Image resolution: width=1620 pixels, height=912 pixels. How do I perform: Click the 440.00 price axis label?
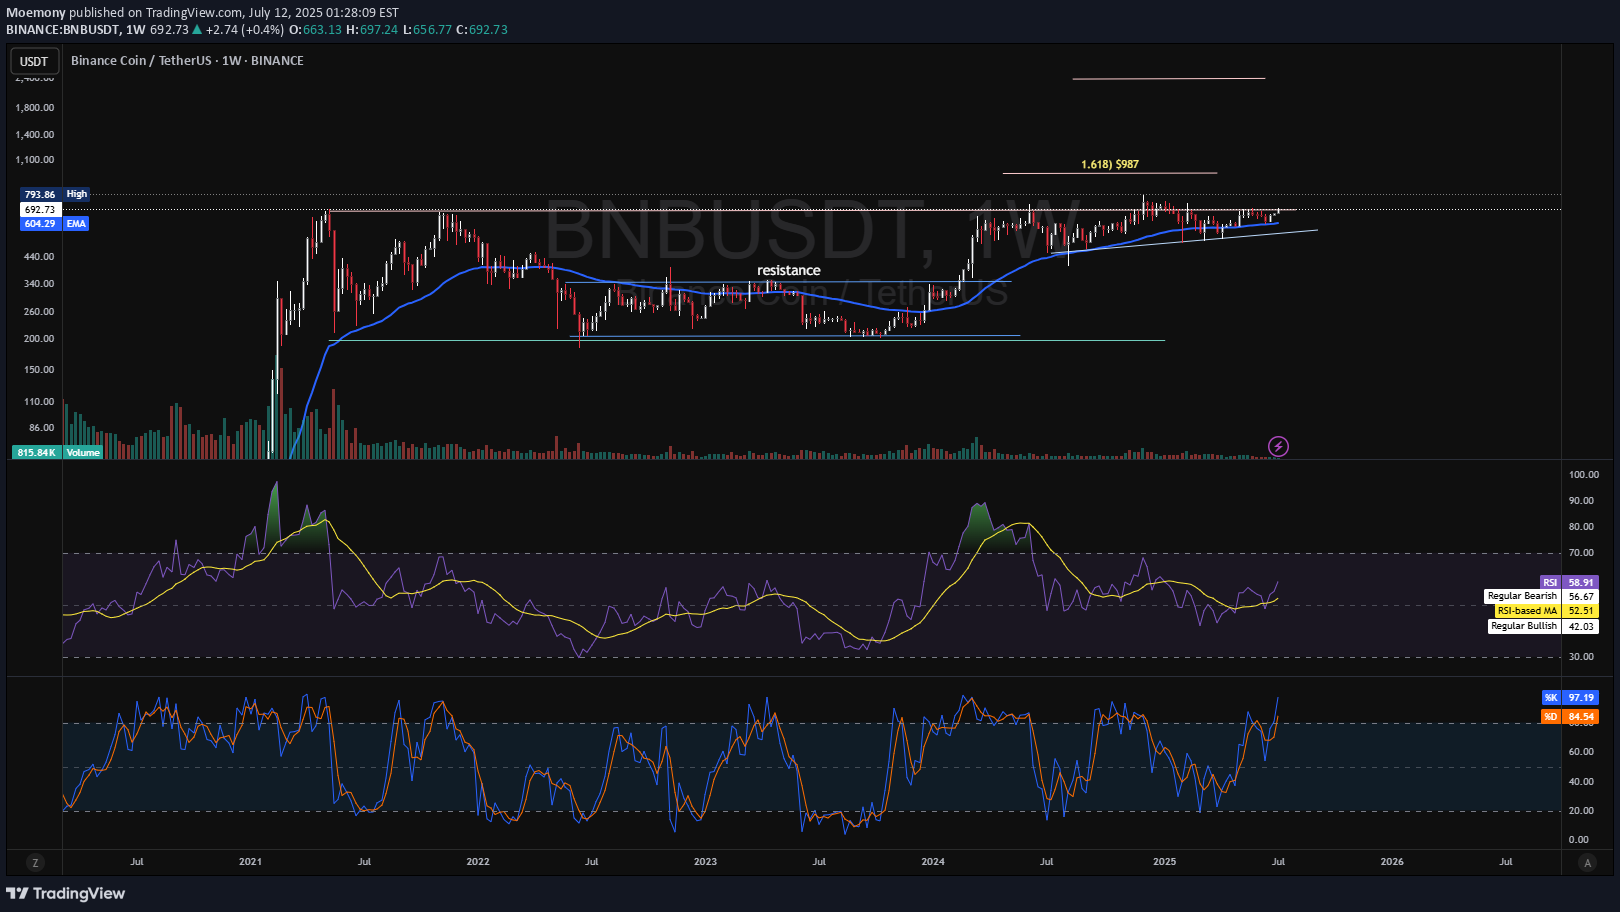39,257
